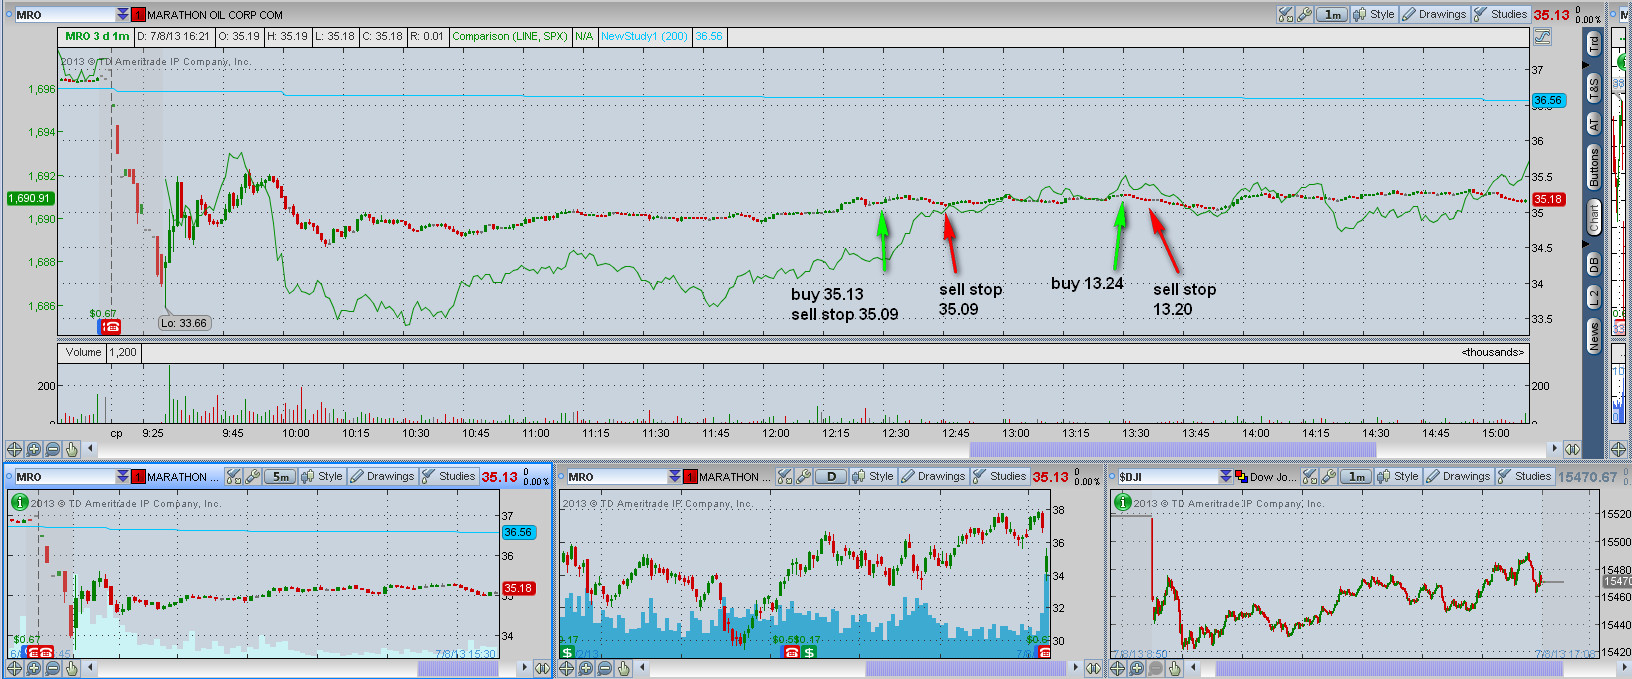Click Studies on the top chart toolbar

click(x=1500, y=15)
